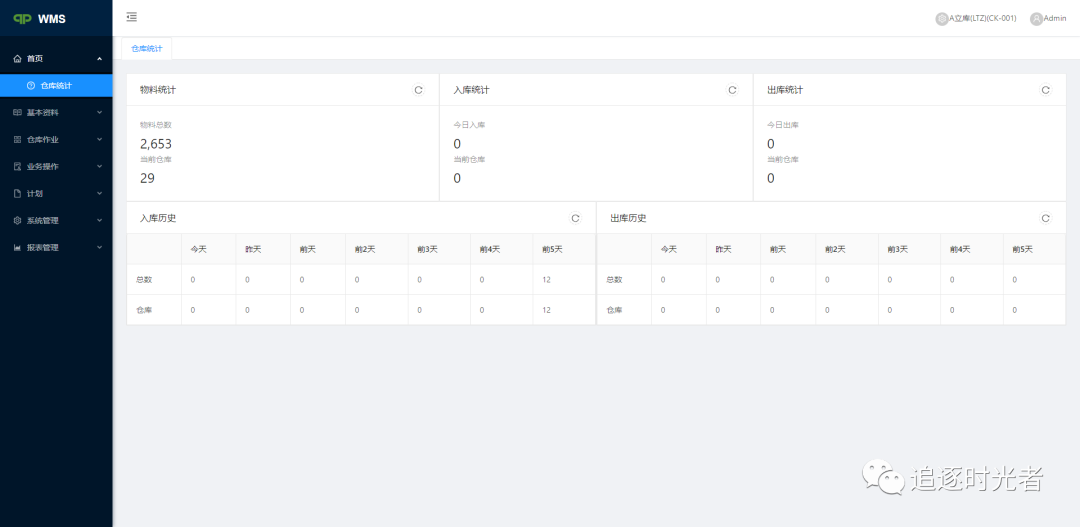Expand the 报表管理 menu
This screenshot has width=1080, height=527.
click(x=56, y=248)
